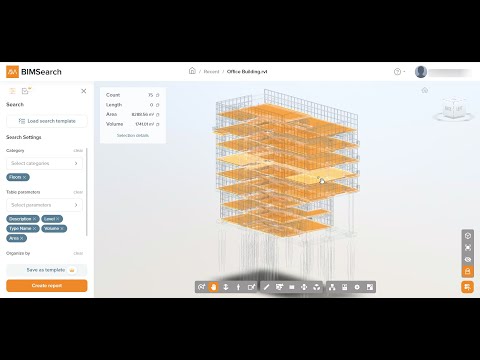
Task: Open the Select categories dropdown
Action: (x=44, y=163)
